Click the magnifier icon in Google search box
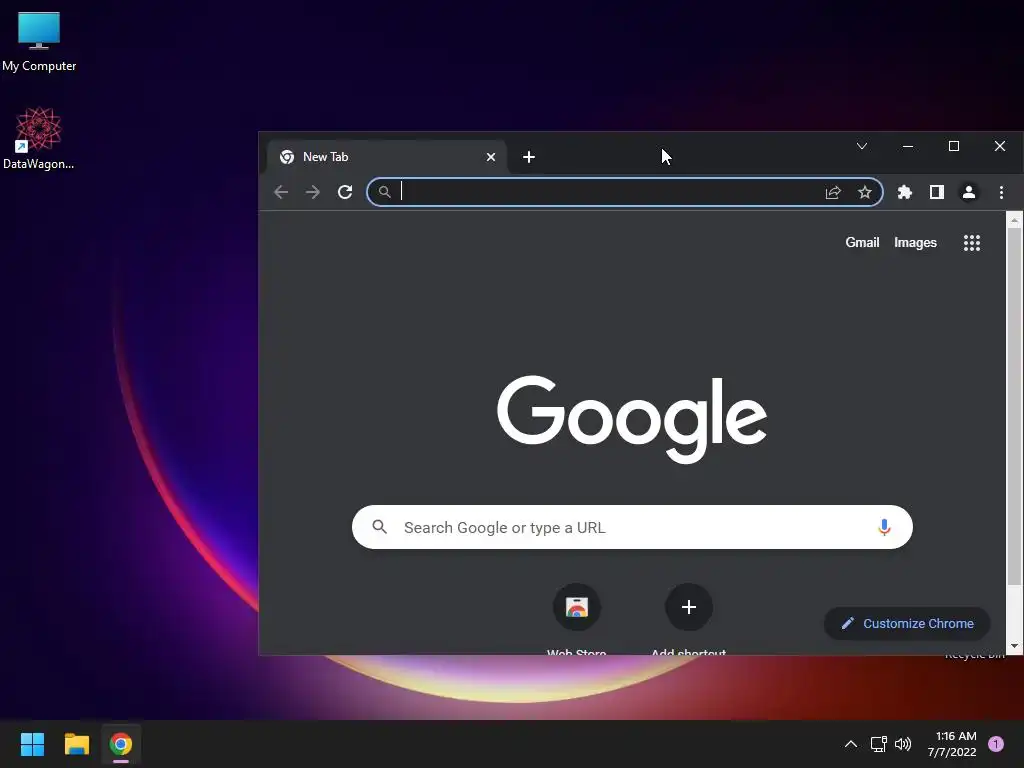This screenshot has width=1024, height=768. tap(379, 526)
